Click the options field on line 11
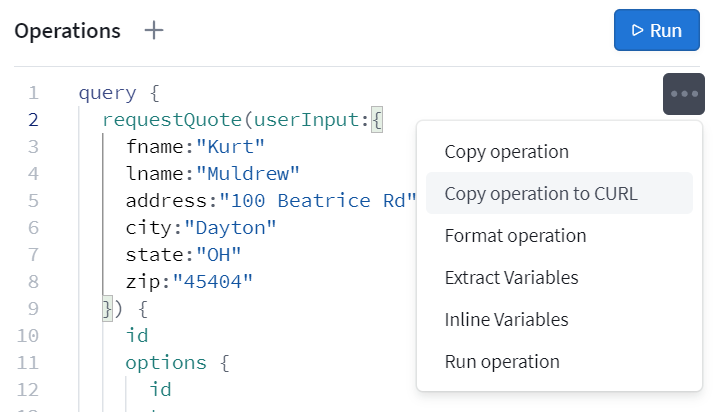 pos(165,362)
